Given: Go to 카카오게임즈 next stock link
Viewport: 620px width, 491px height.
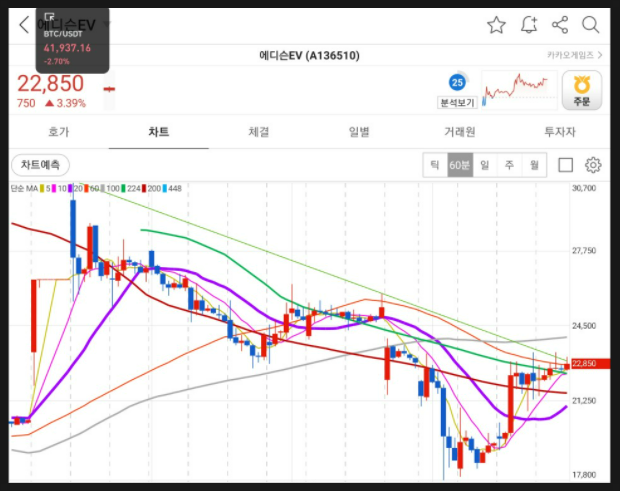Looking at the screenshot, I should click(x=575, y=55).
